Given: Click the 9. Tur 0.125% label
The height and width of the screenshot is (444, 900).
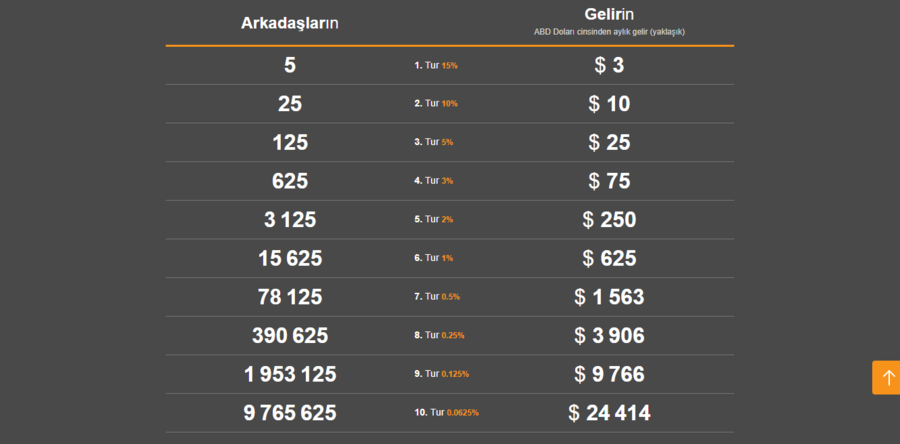Looking at the screenshot, I should 441,374.
